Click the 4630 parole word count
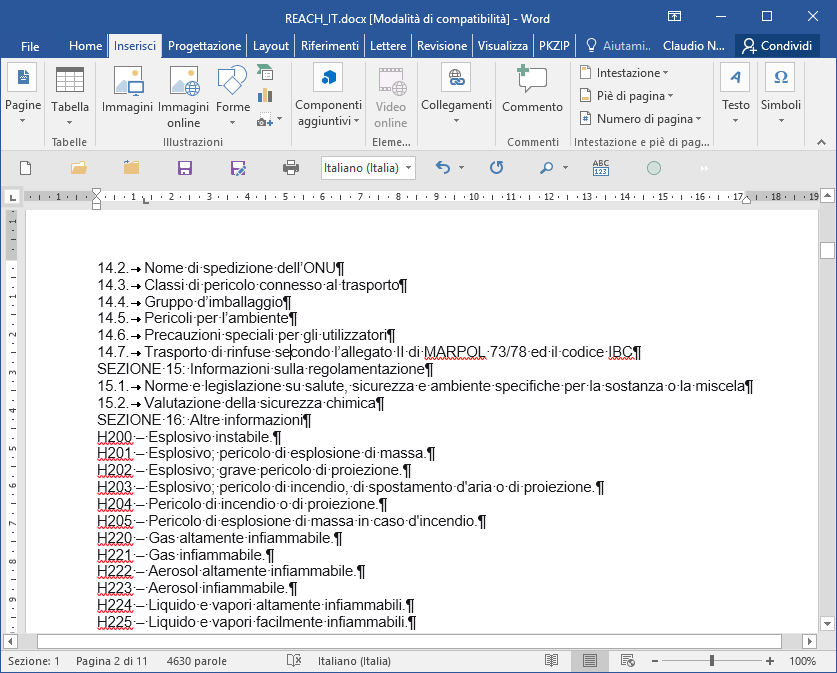Viewport: 837px width, 673px height. click(196, 661)
